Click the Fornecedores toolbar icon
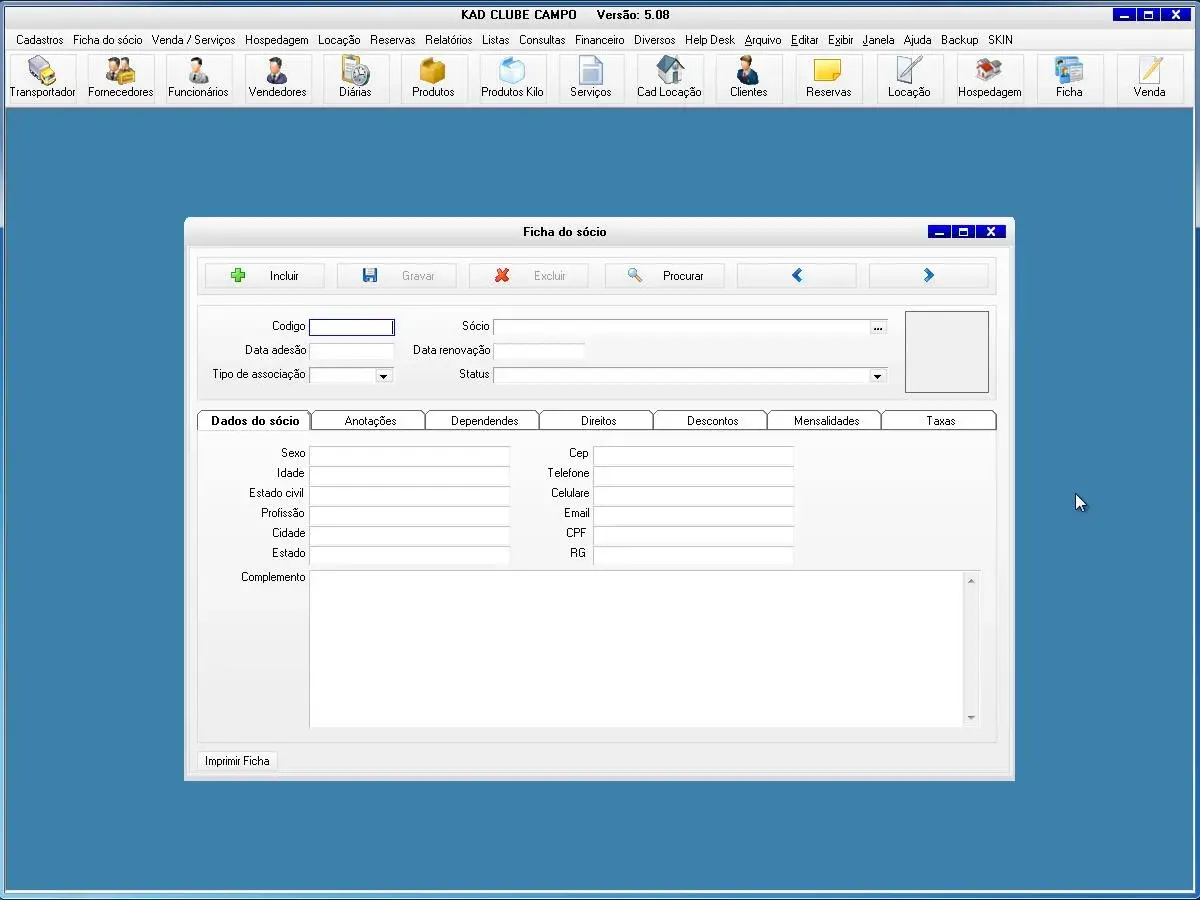The height and width of the screenshot is (900, 1200). (x=121, y=78)
